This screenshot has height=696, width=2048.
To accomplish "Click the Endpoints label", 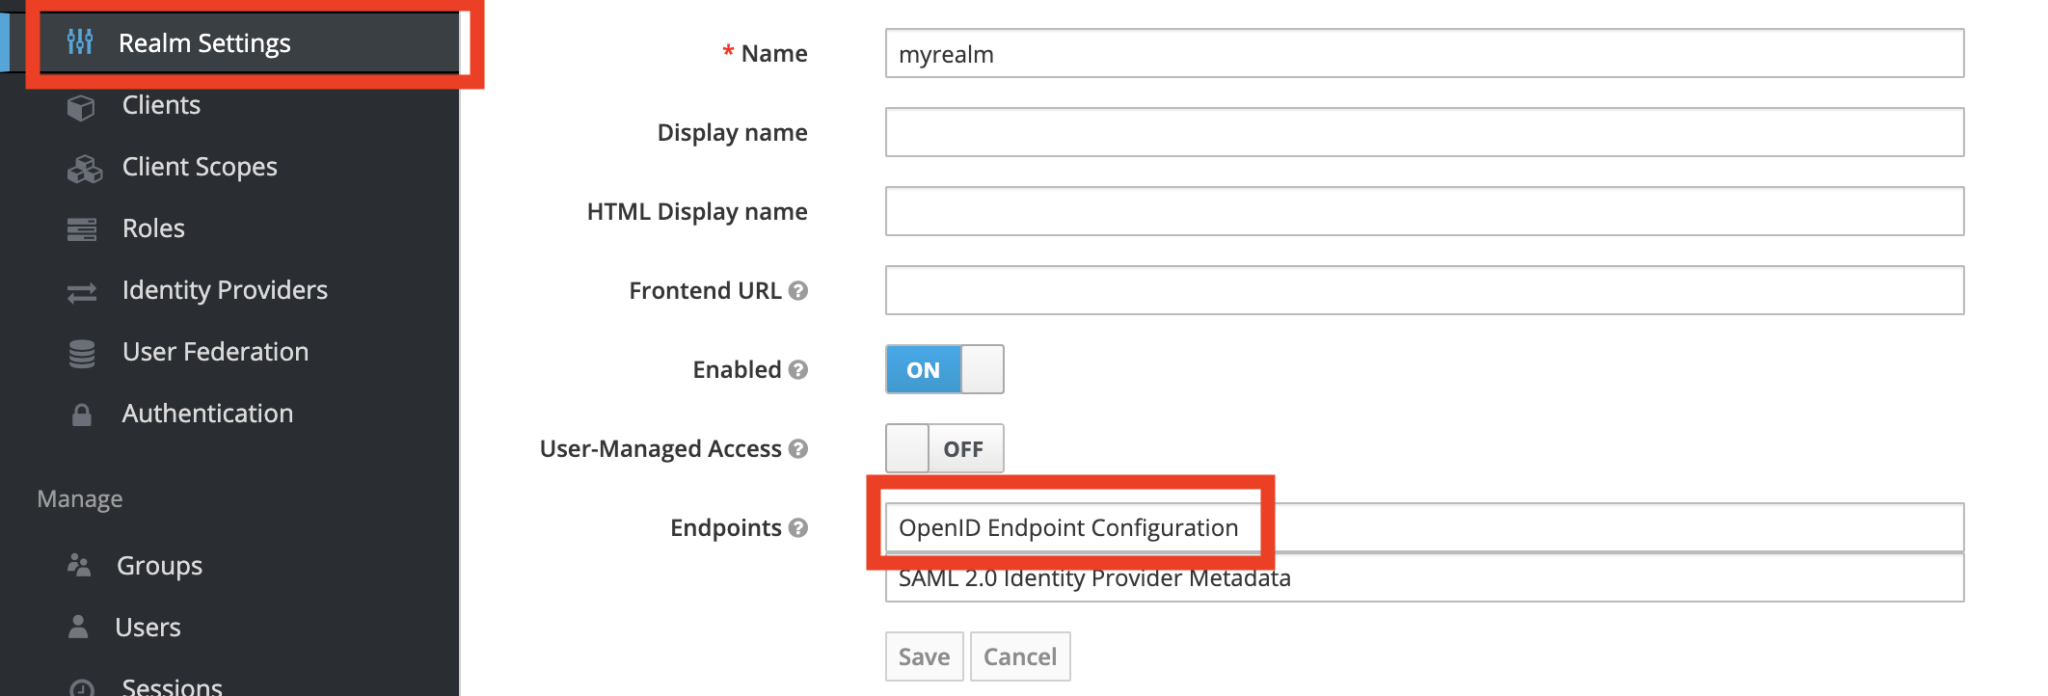I will [x=726, y=528].
